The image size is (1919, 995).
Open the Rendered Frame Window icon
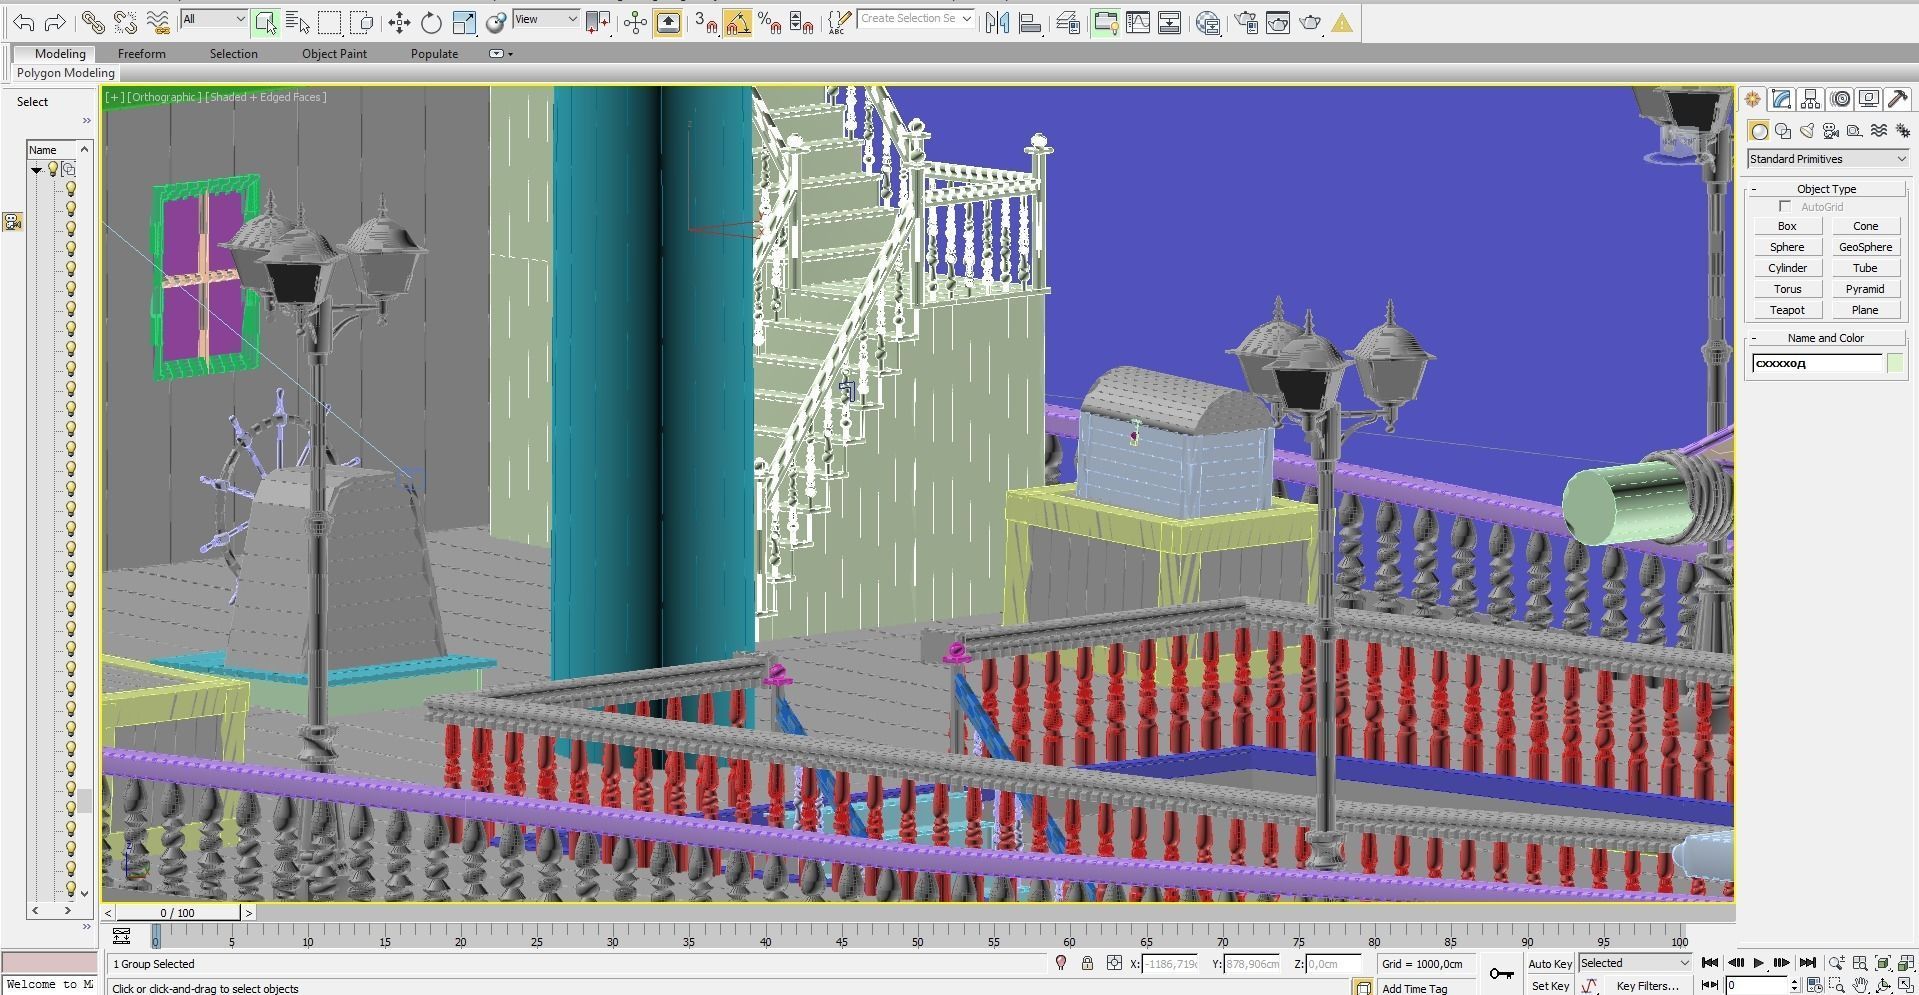tap(1278, 22)
